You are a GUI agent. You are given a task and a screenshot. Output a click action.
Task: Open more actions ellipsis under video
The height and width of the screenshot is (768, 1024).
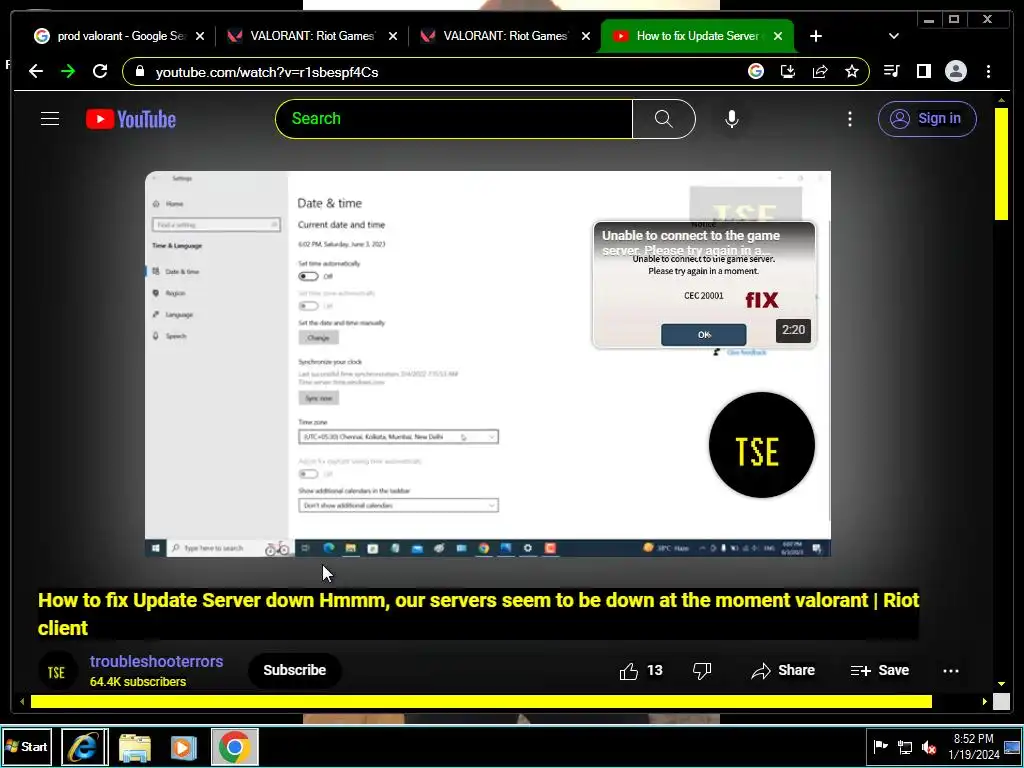(x=951, y=671)
